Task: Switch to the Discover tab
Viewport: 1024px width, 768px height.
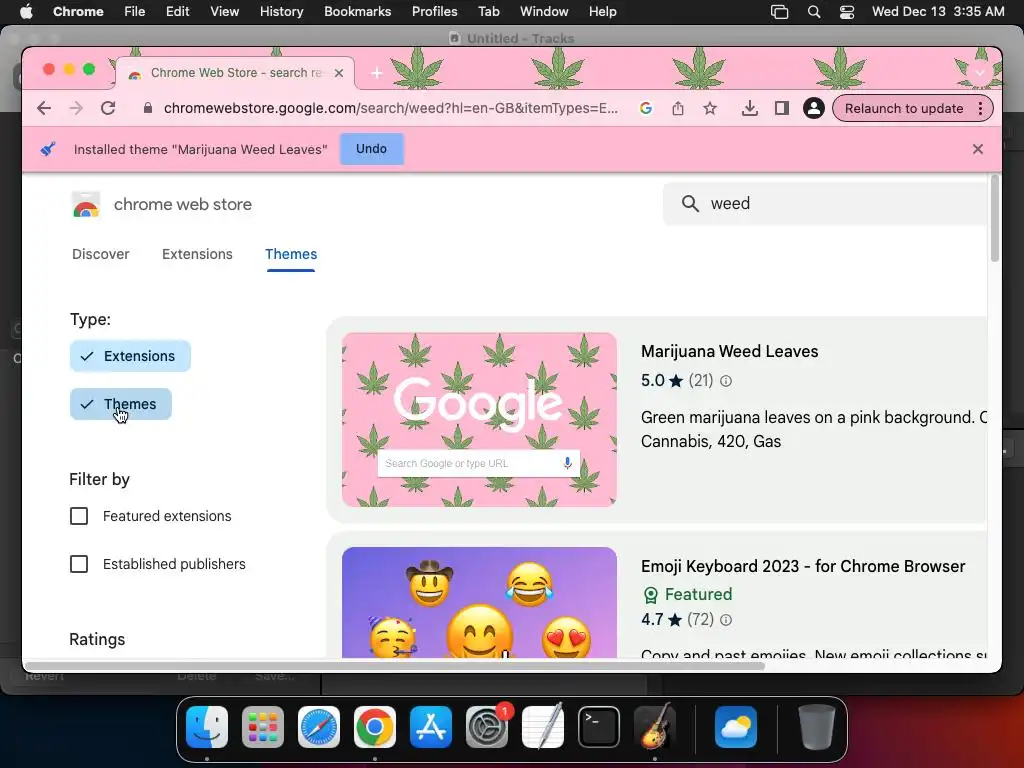Action: (x=101, y=254)
